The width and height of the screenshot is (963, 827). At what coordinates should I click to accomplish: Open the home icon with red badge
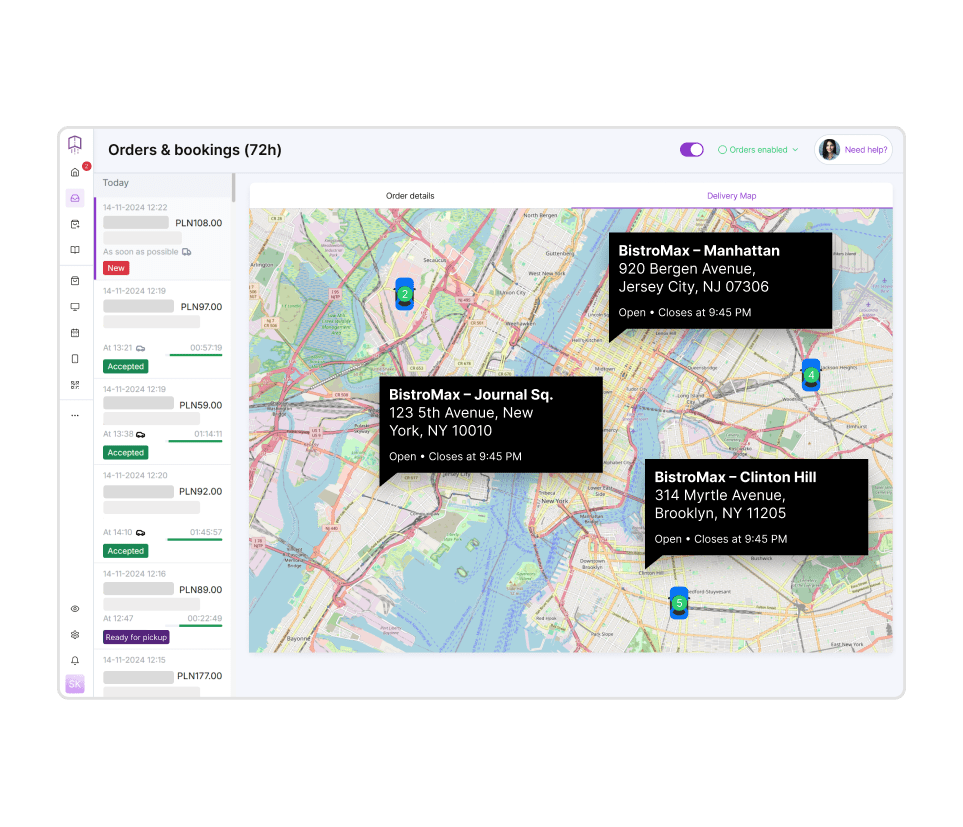pyautogui.click(x=76, y=173)
